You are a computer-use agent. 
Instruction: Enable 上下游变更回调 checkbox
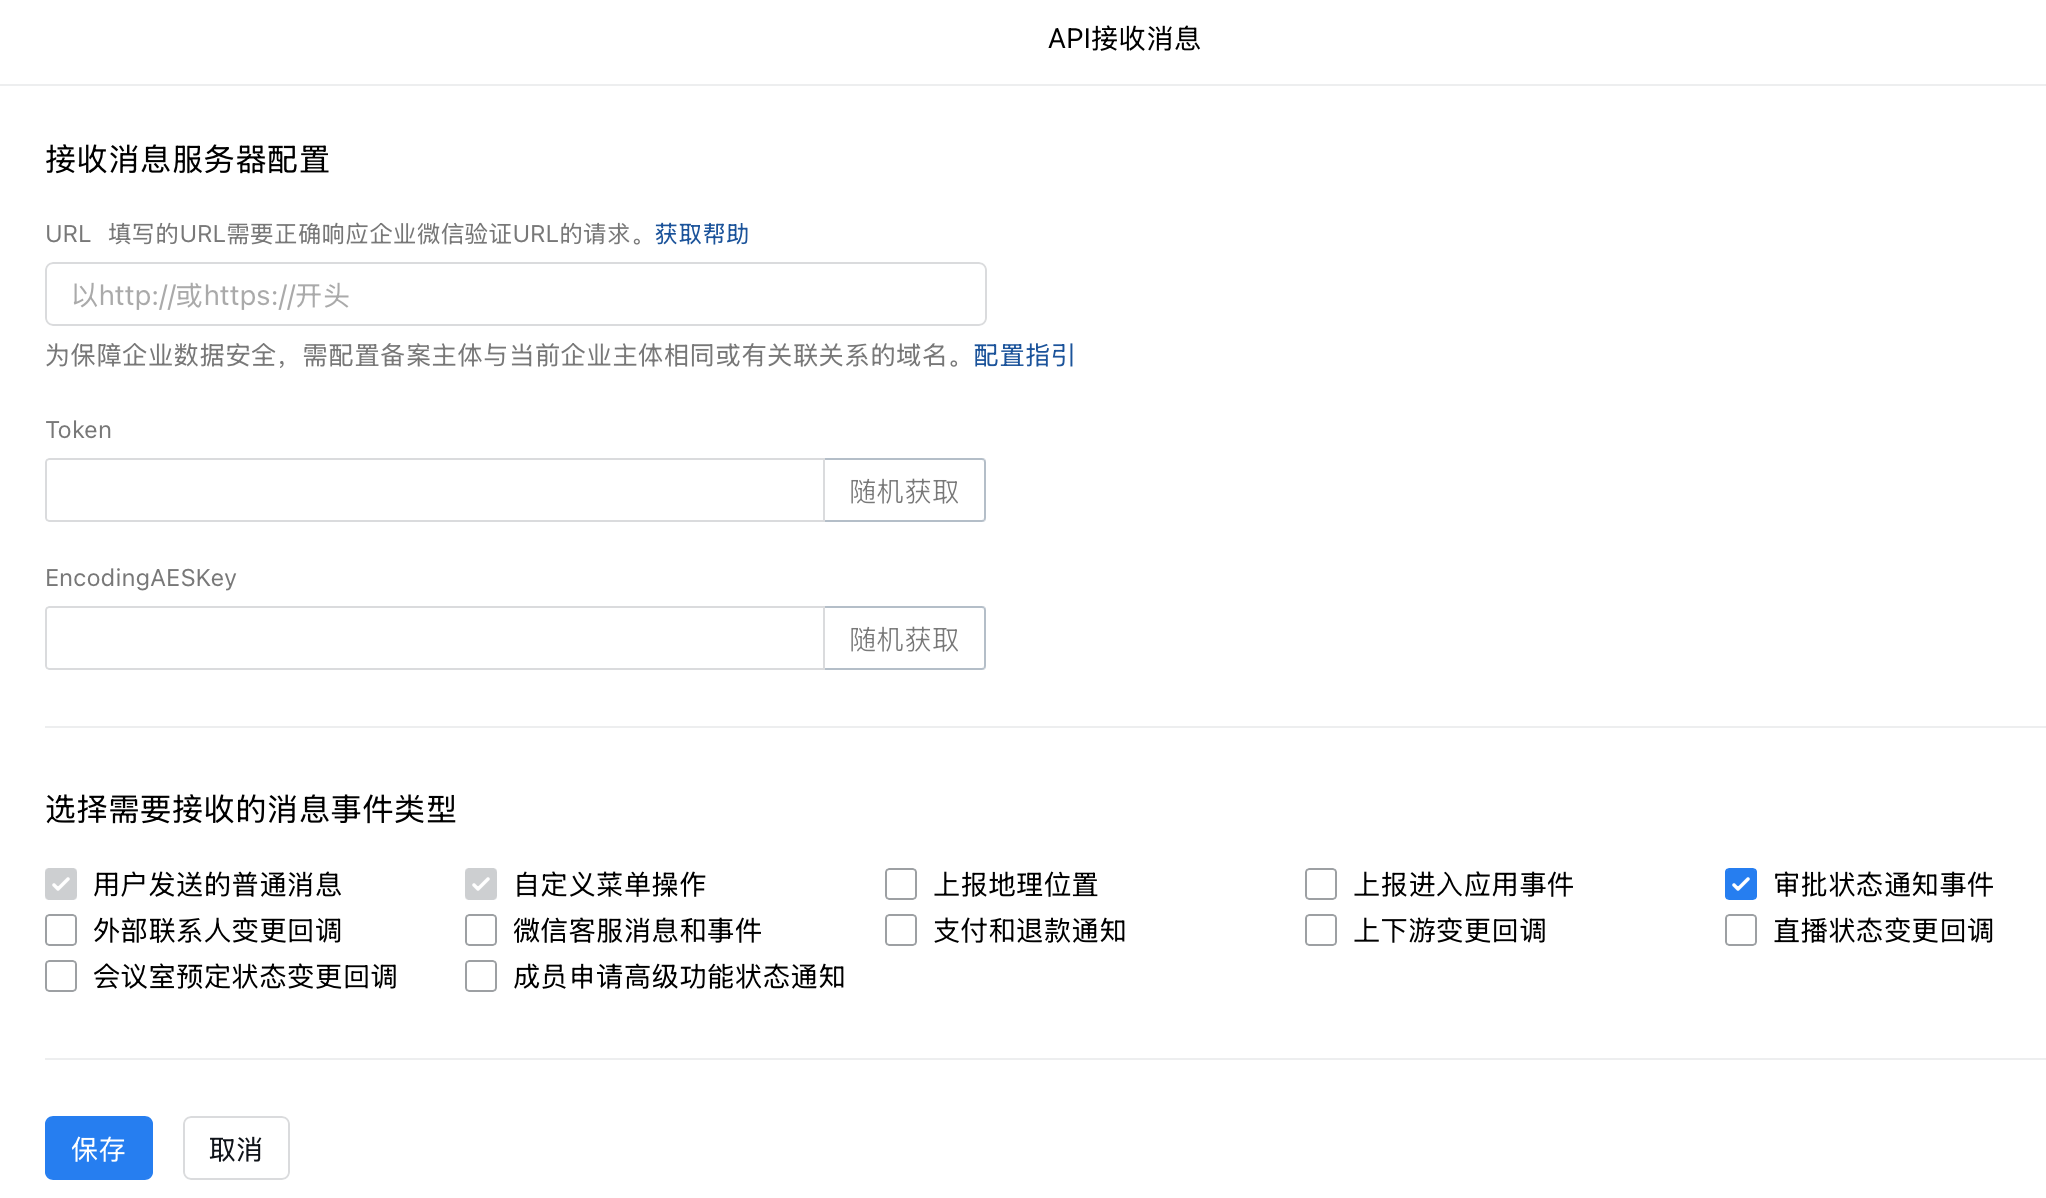click(1321, 930)
